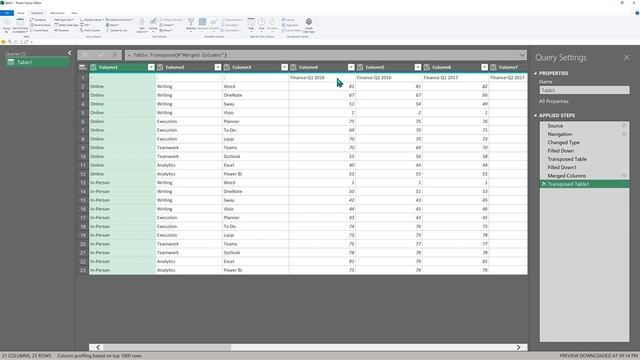
Task: Click Detect Data Type
Action: pyautogui.click(x=66, y=25)
